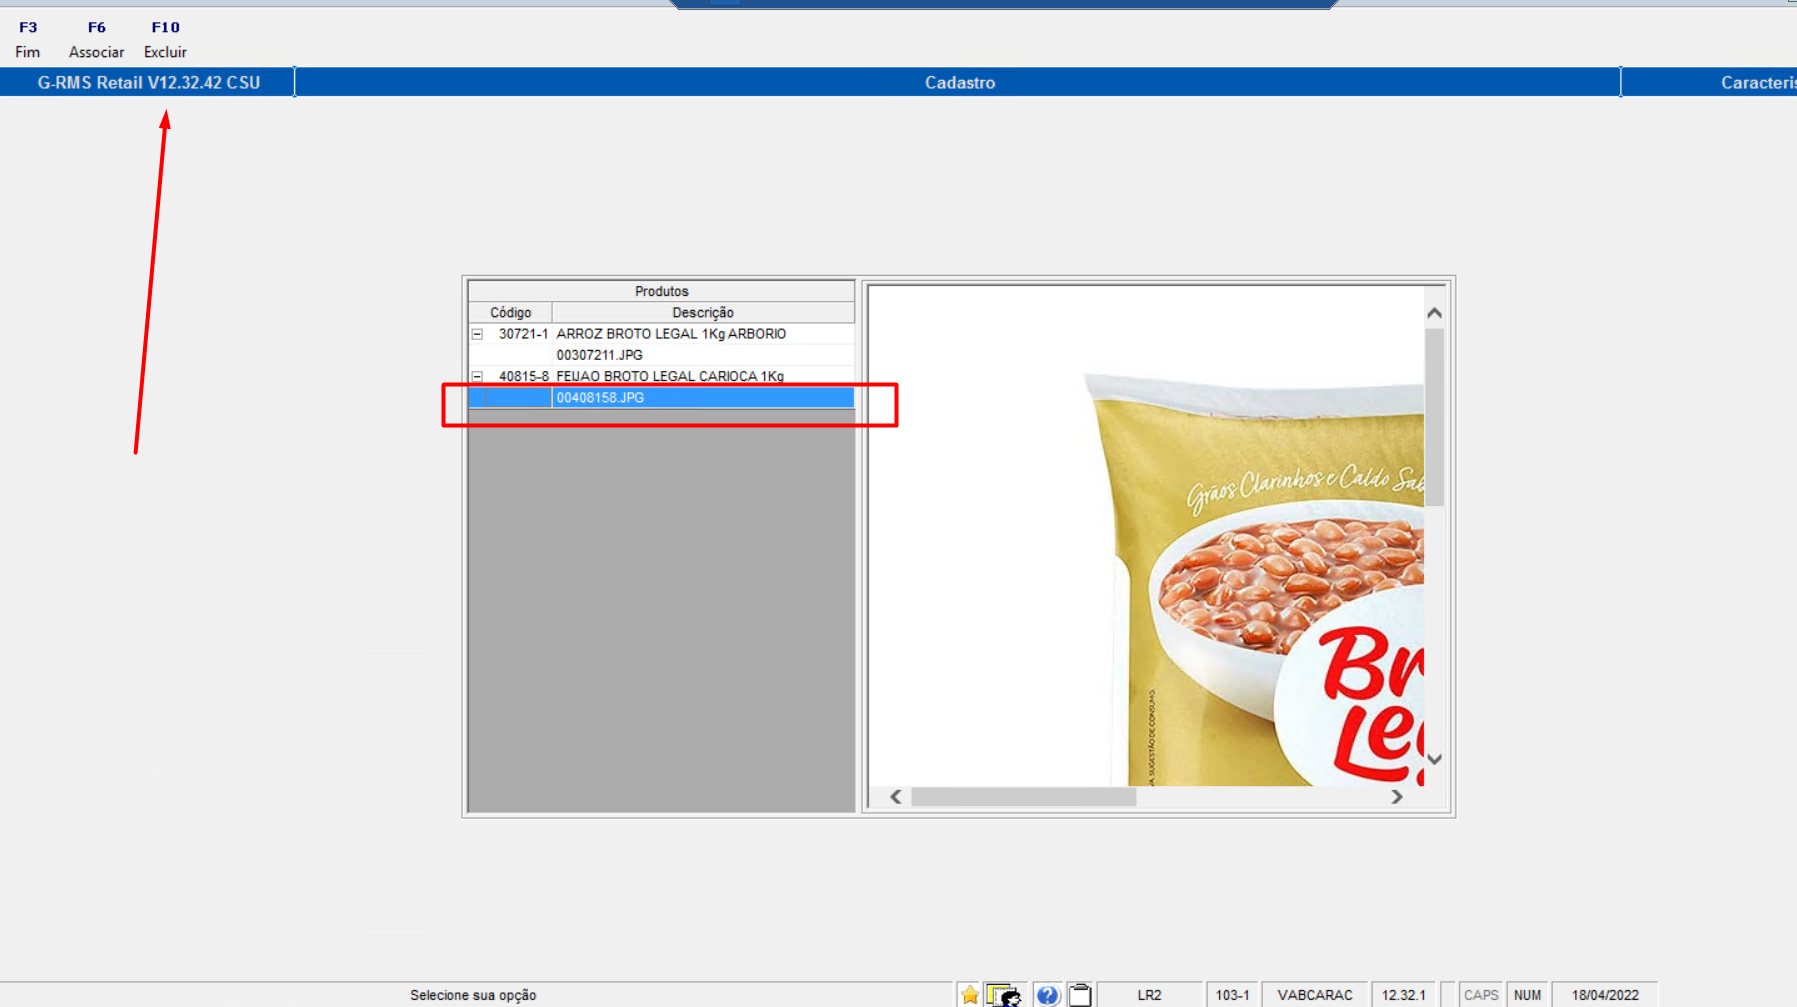Click the NUM indicator in status bar
The height and width of the screenshot is (1007, 1797).
pyautogui.click(x=1527, y=995)
